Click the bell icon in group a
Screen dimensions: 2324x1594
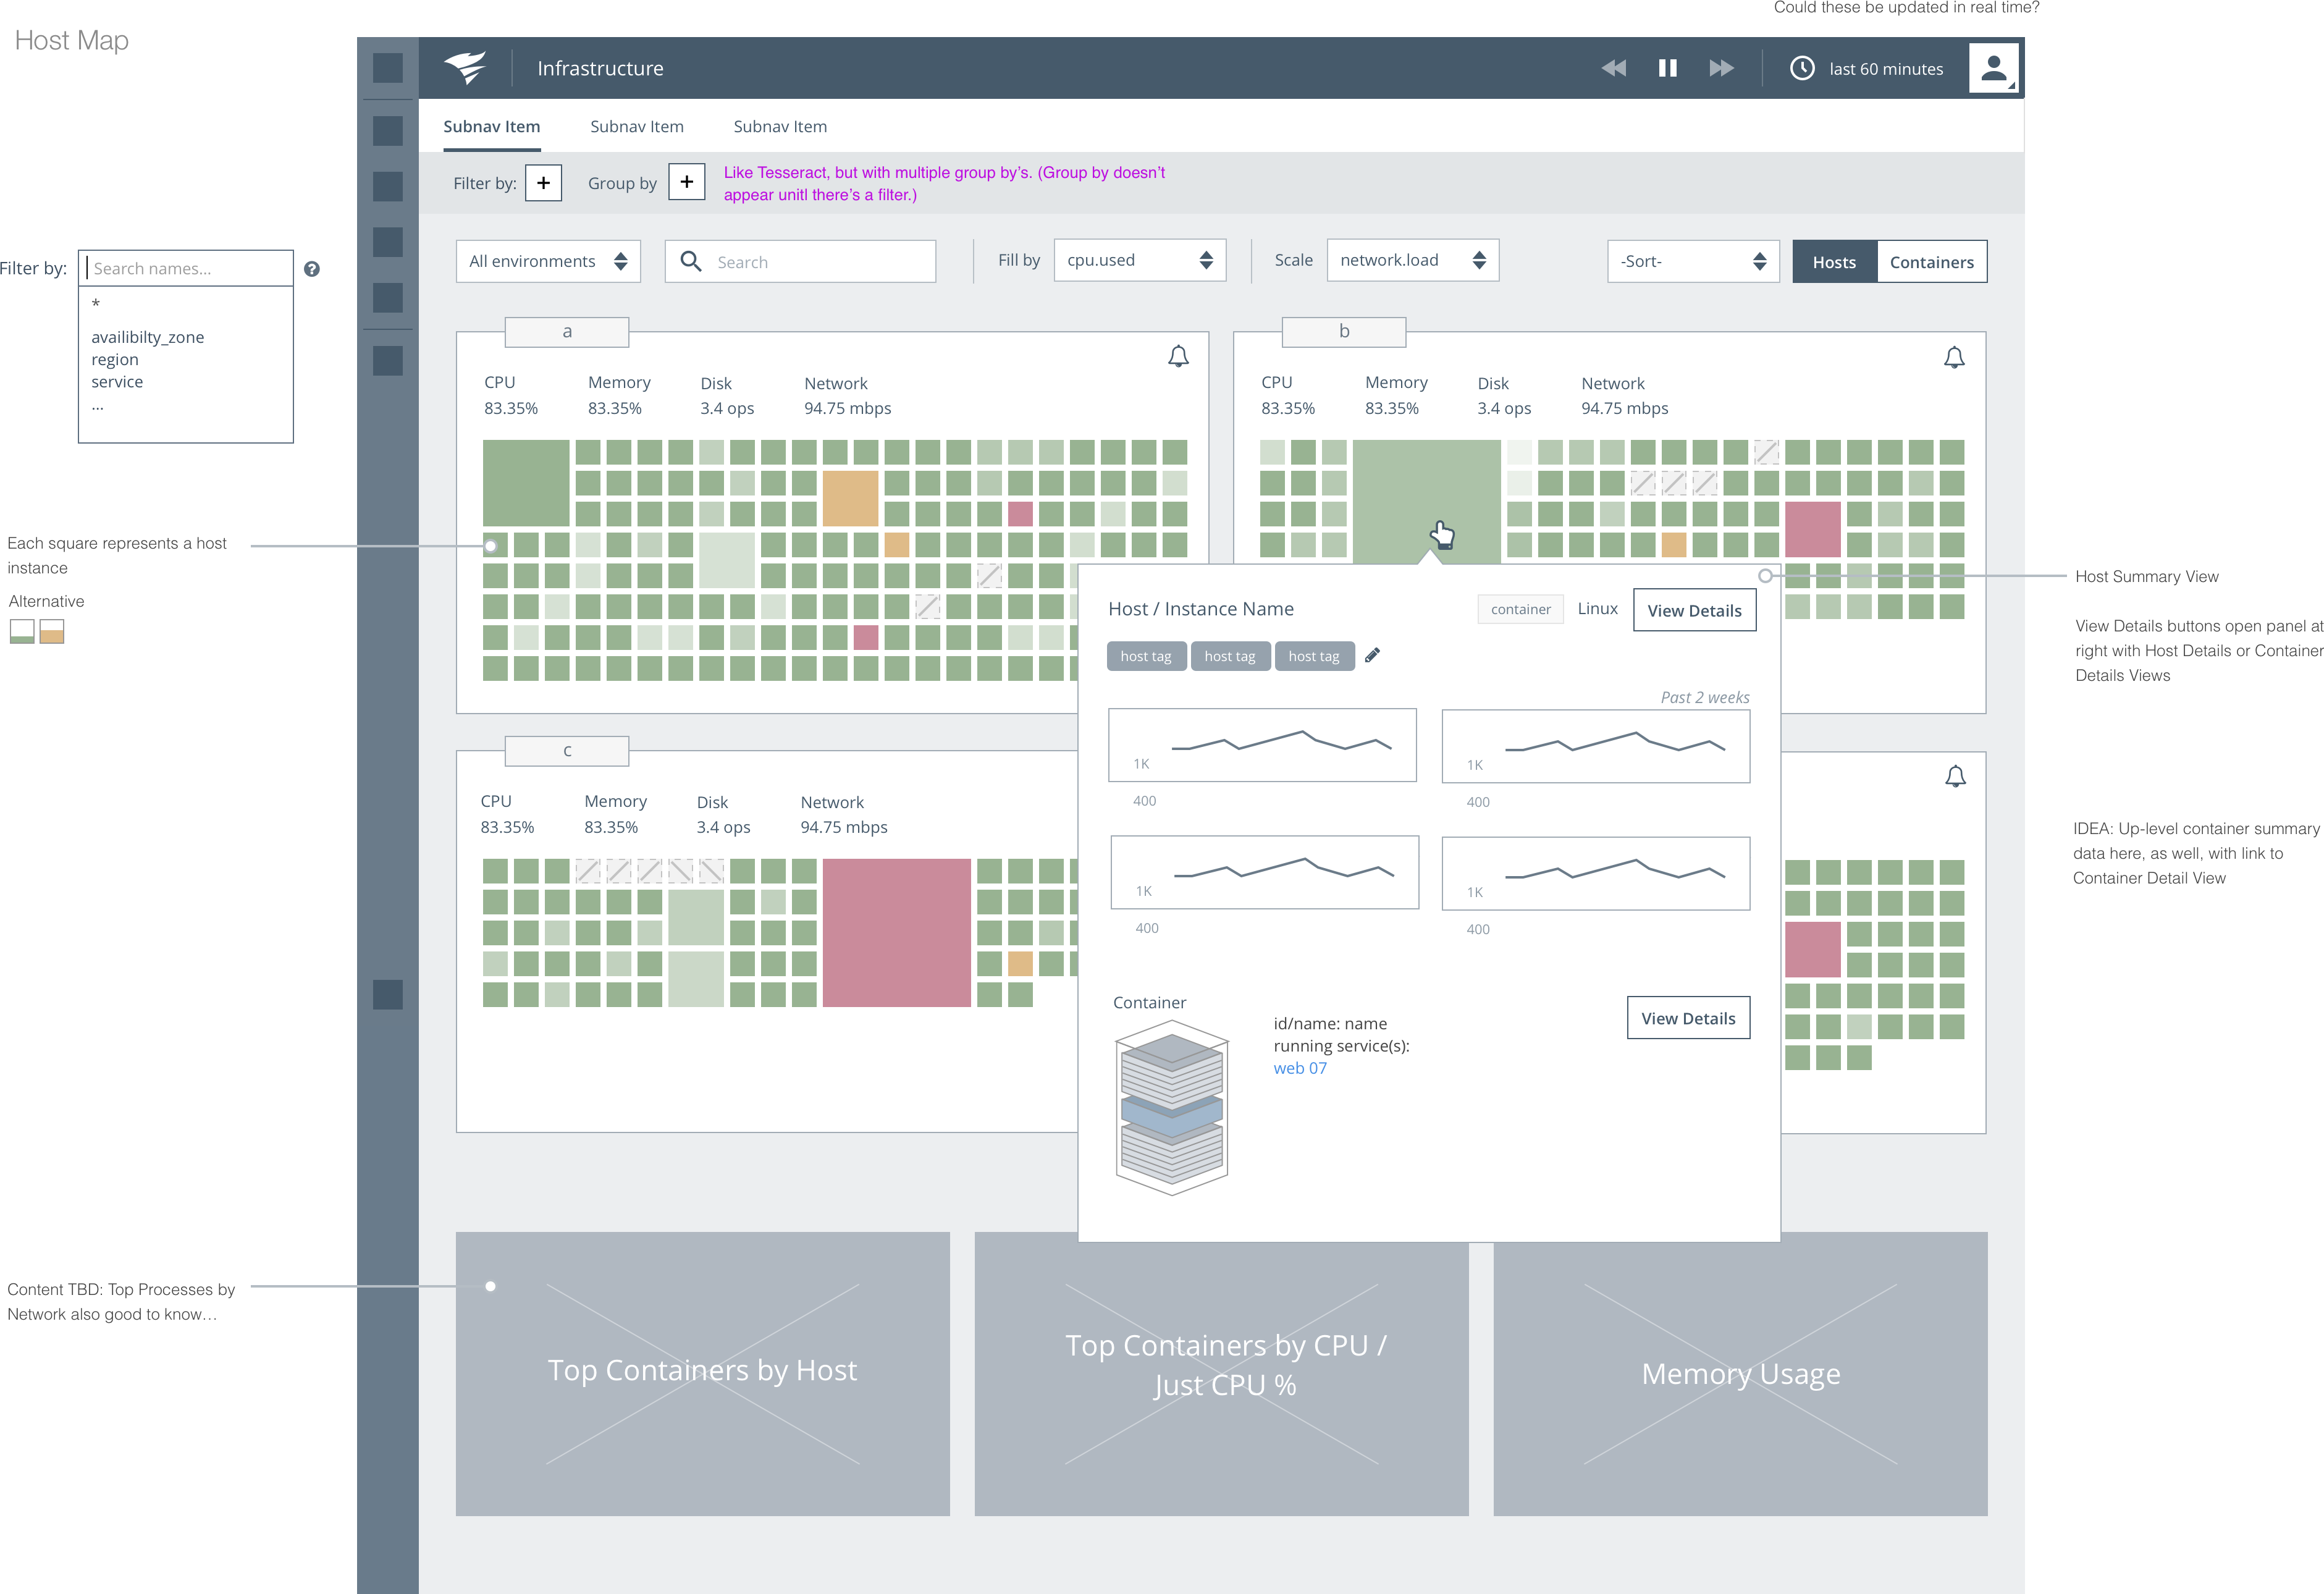point(1178,357)
